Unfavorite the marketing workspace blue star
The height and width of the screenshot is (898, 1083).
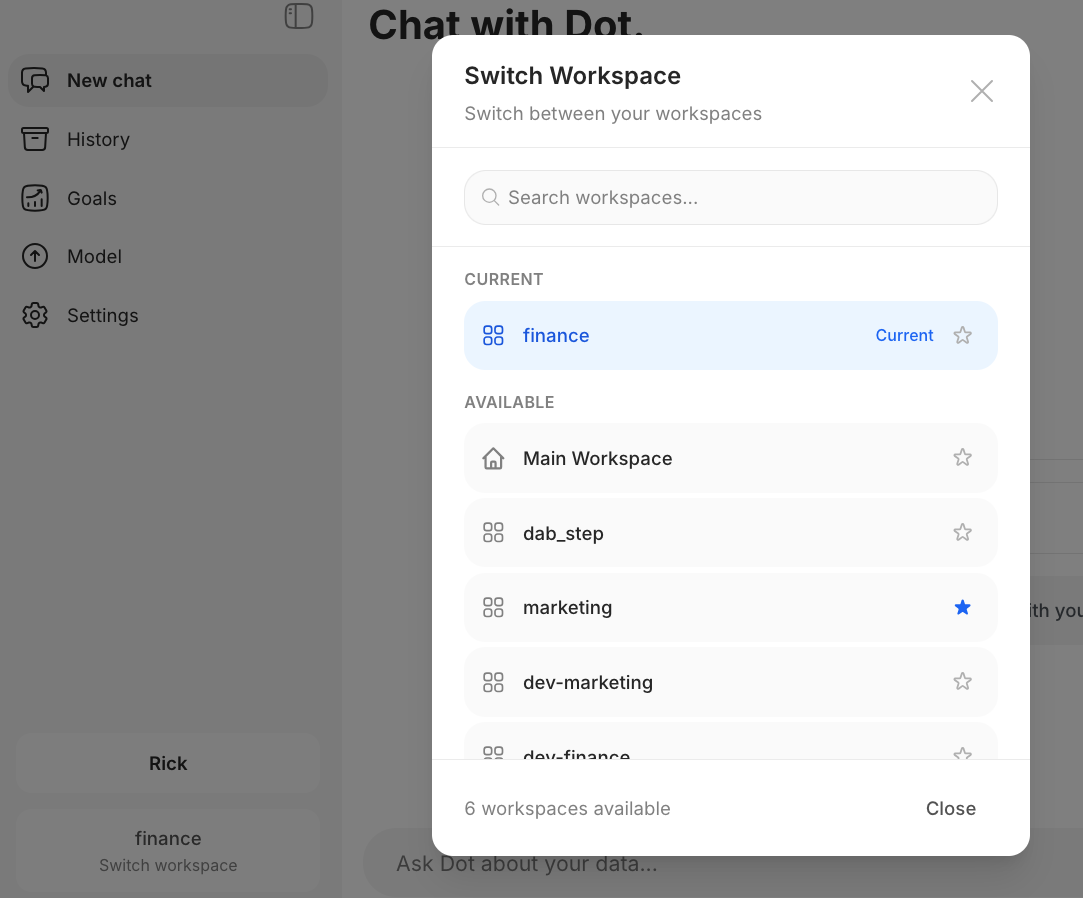pos(962,607)
